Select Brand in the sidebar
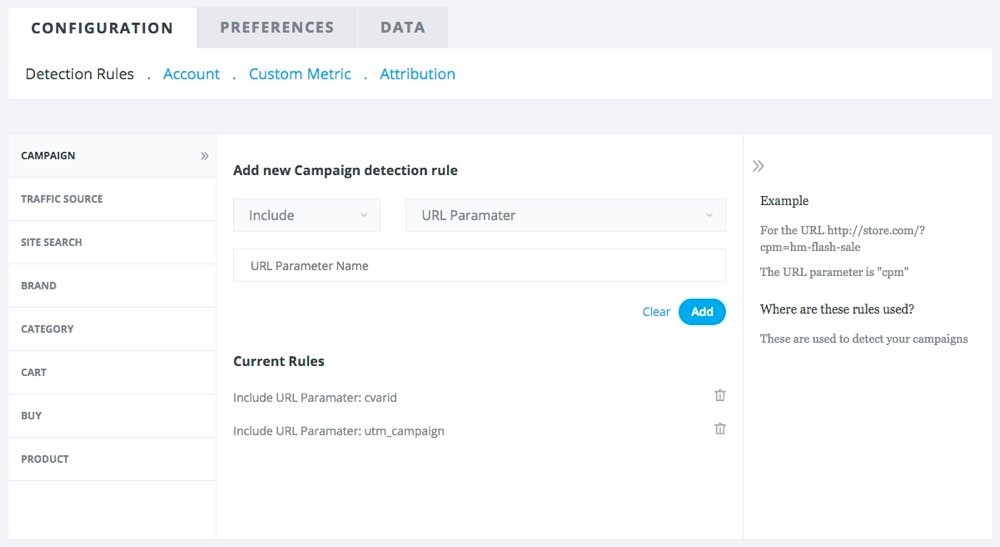The height and width of the screenshot is (547, 1000). pyautogui.click(x=112, y=286)
